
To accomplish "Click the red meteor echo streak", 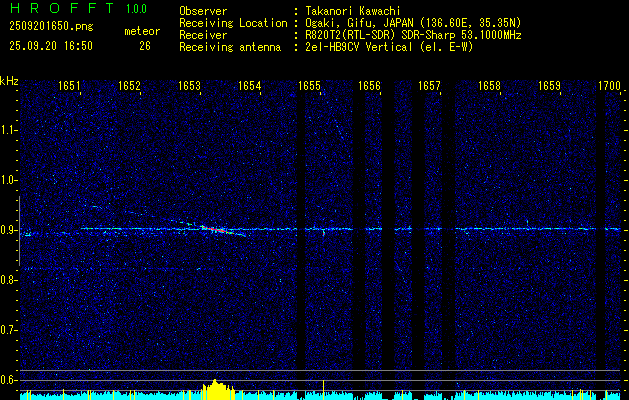I will [x=215, y=229].
